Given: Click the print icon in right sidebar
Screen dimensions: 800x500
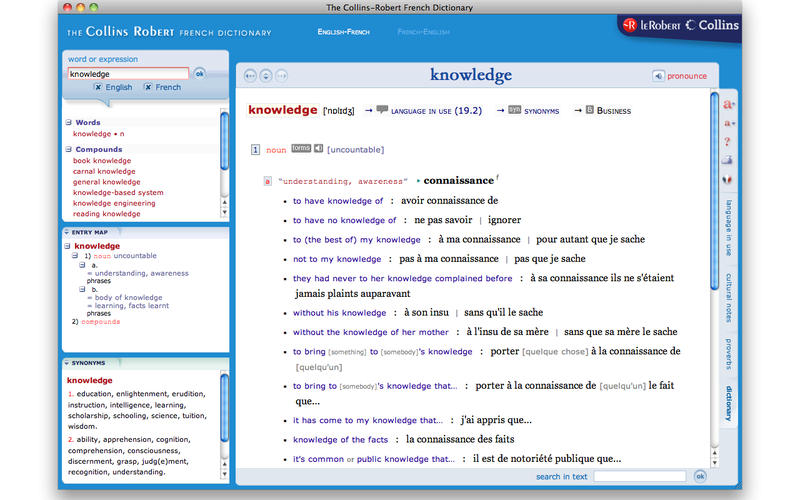Looking at the screenshot, I should (x=728, y=160).
